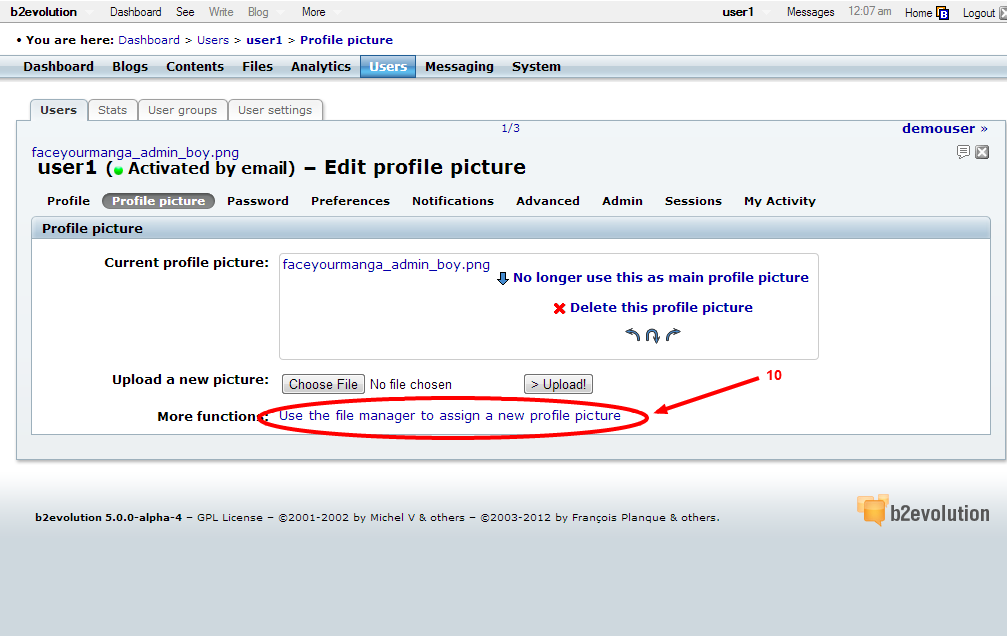Click the speech bubble comment icon
The image size is (1007, 636).
[x=963, y=152]
